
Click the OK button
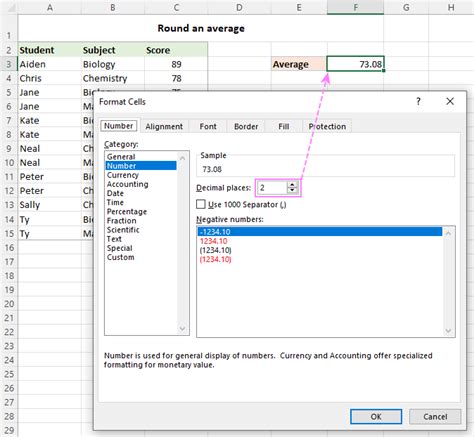(376, 417)
